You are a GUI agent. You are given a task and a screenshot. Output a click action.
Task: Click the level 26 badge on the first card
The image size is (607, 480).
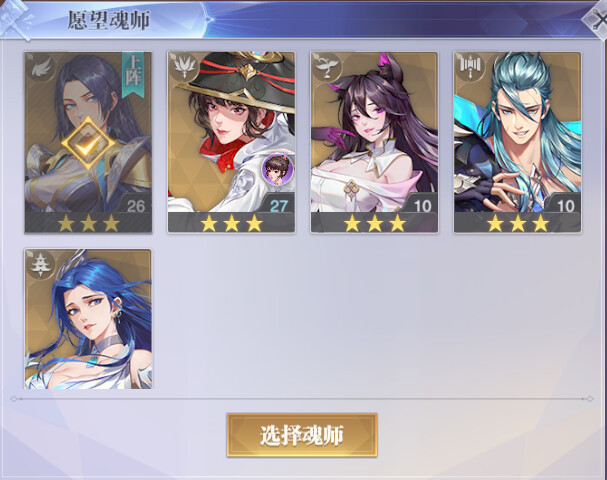coord(135,206)
